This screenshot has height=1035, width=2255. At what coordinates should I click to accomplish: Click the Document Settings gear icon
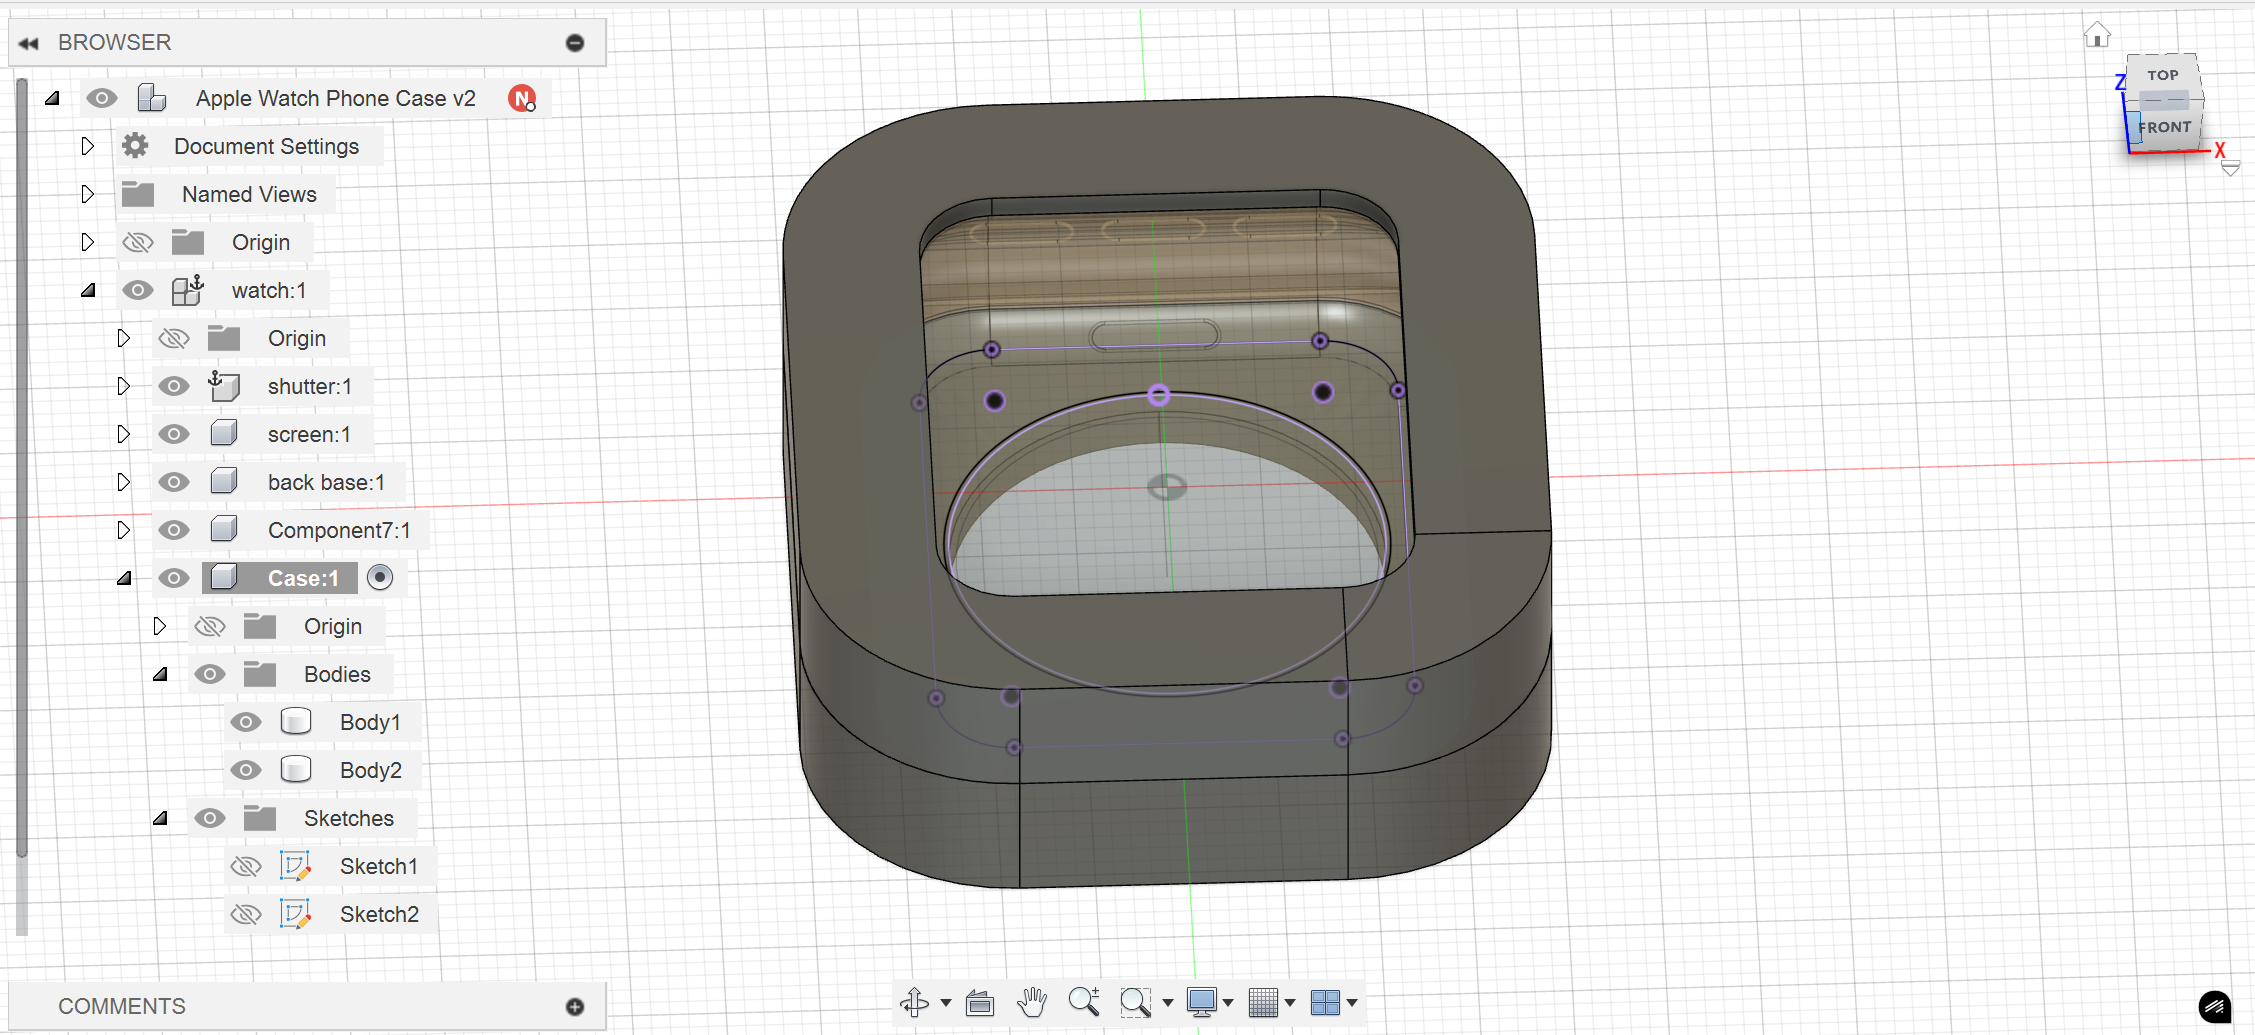pyautogui.click(x=135, y=146)
